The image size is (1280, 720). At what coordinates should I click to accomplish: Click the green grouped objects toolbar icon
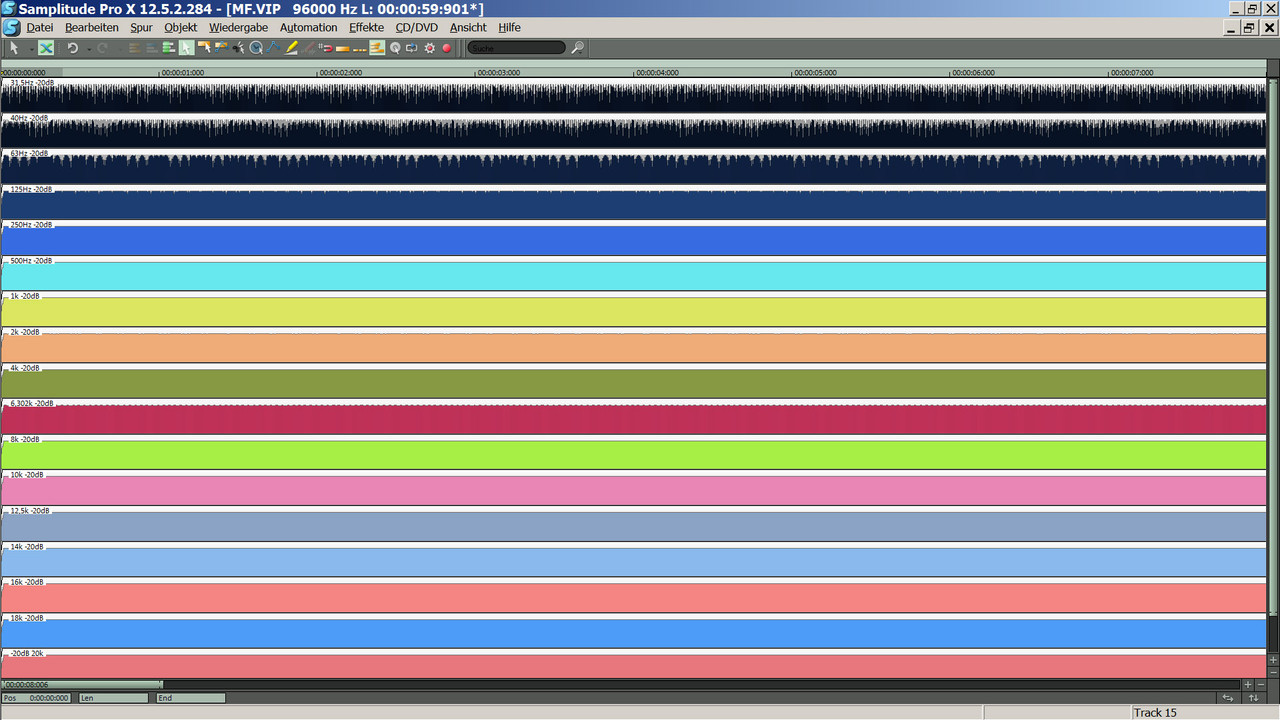pyautogui.click(x=168, y=47)
